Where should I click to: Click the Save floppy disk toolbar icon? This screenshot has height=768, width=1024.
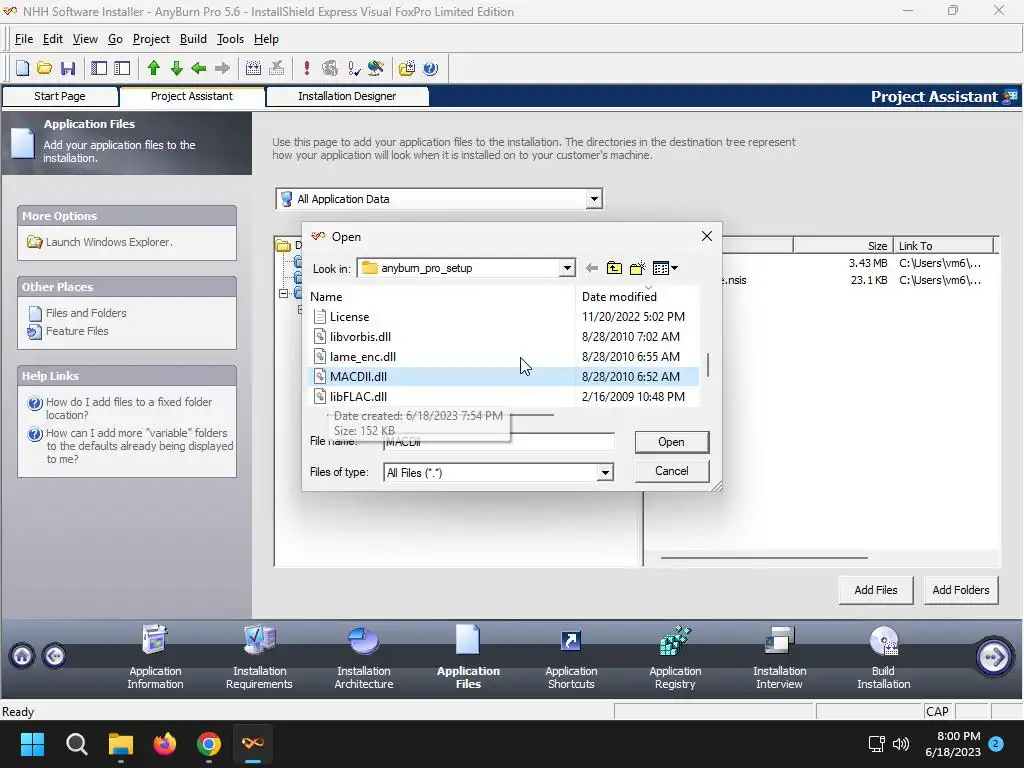coord(68,68)
